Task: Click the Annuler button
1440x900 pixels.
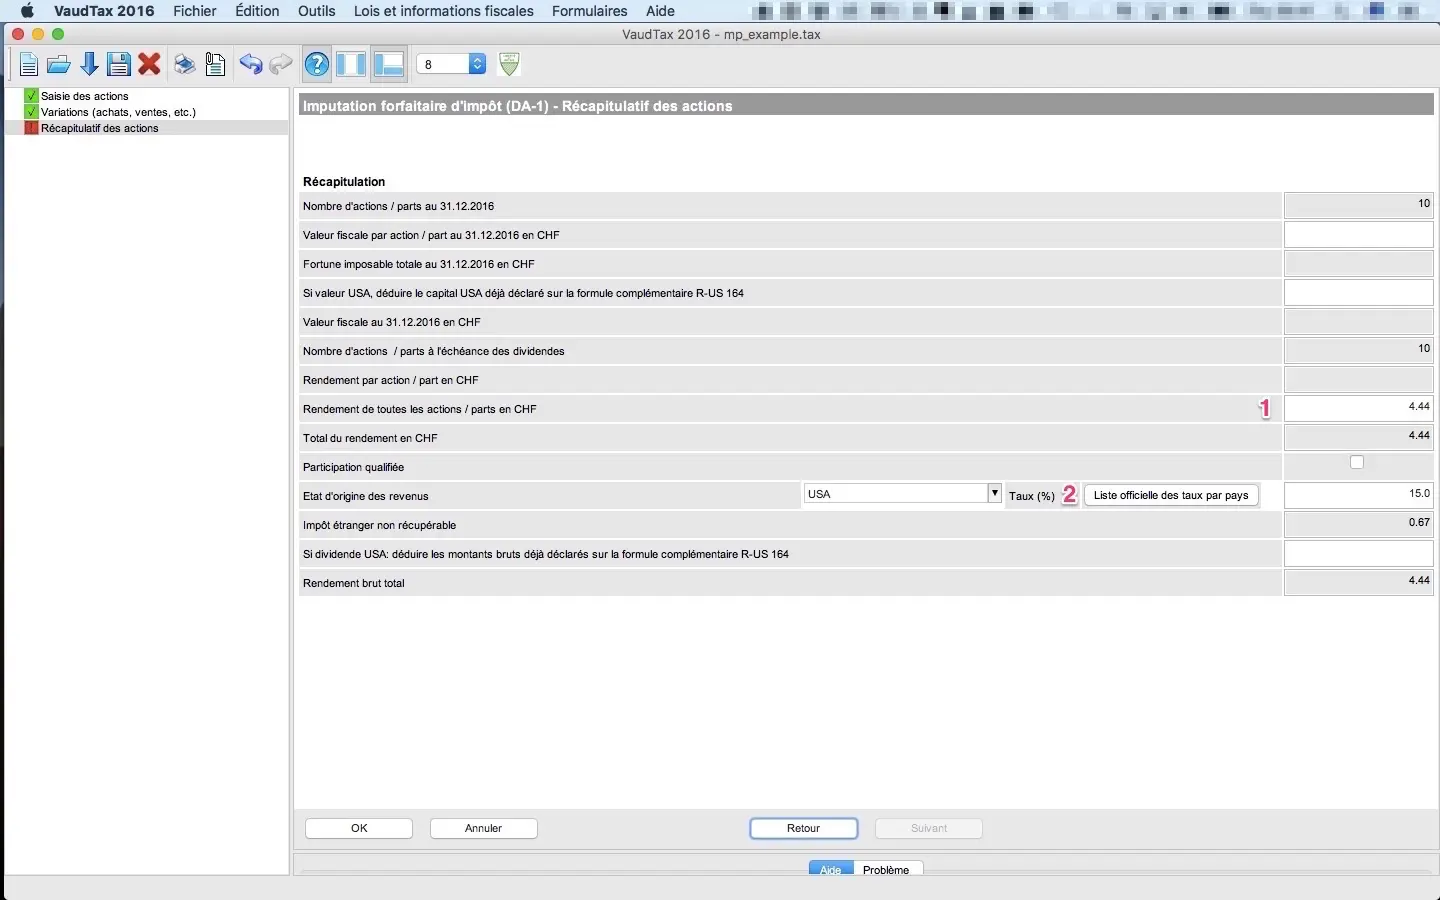Action: coord(484,828)
